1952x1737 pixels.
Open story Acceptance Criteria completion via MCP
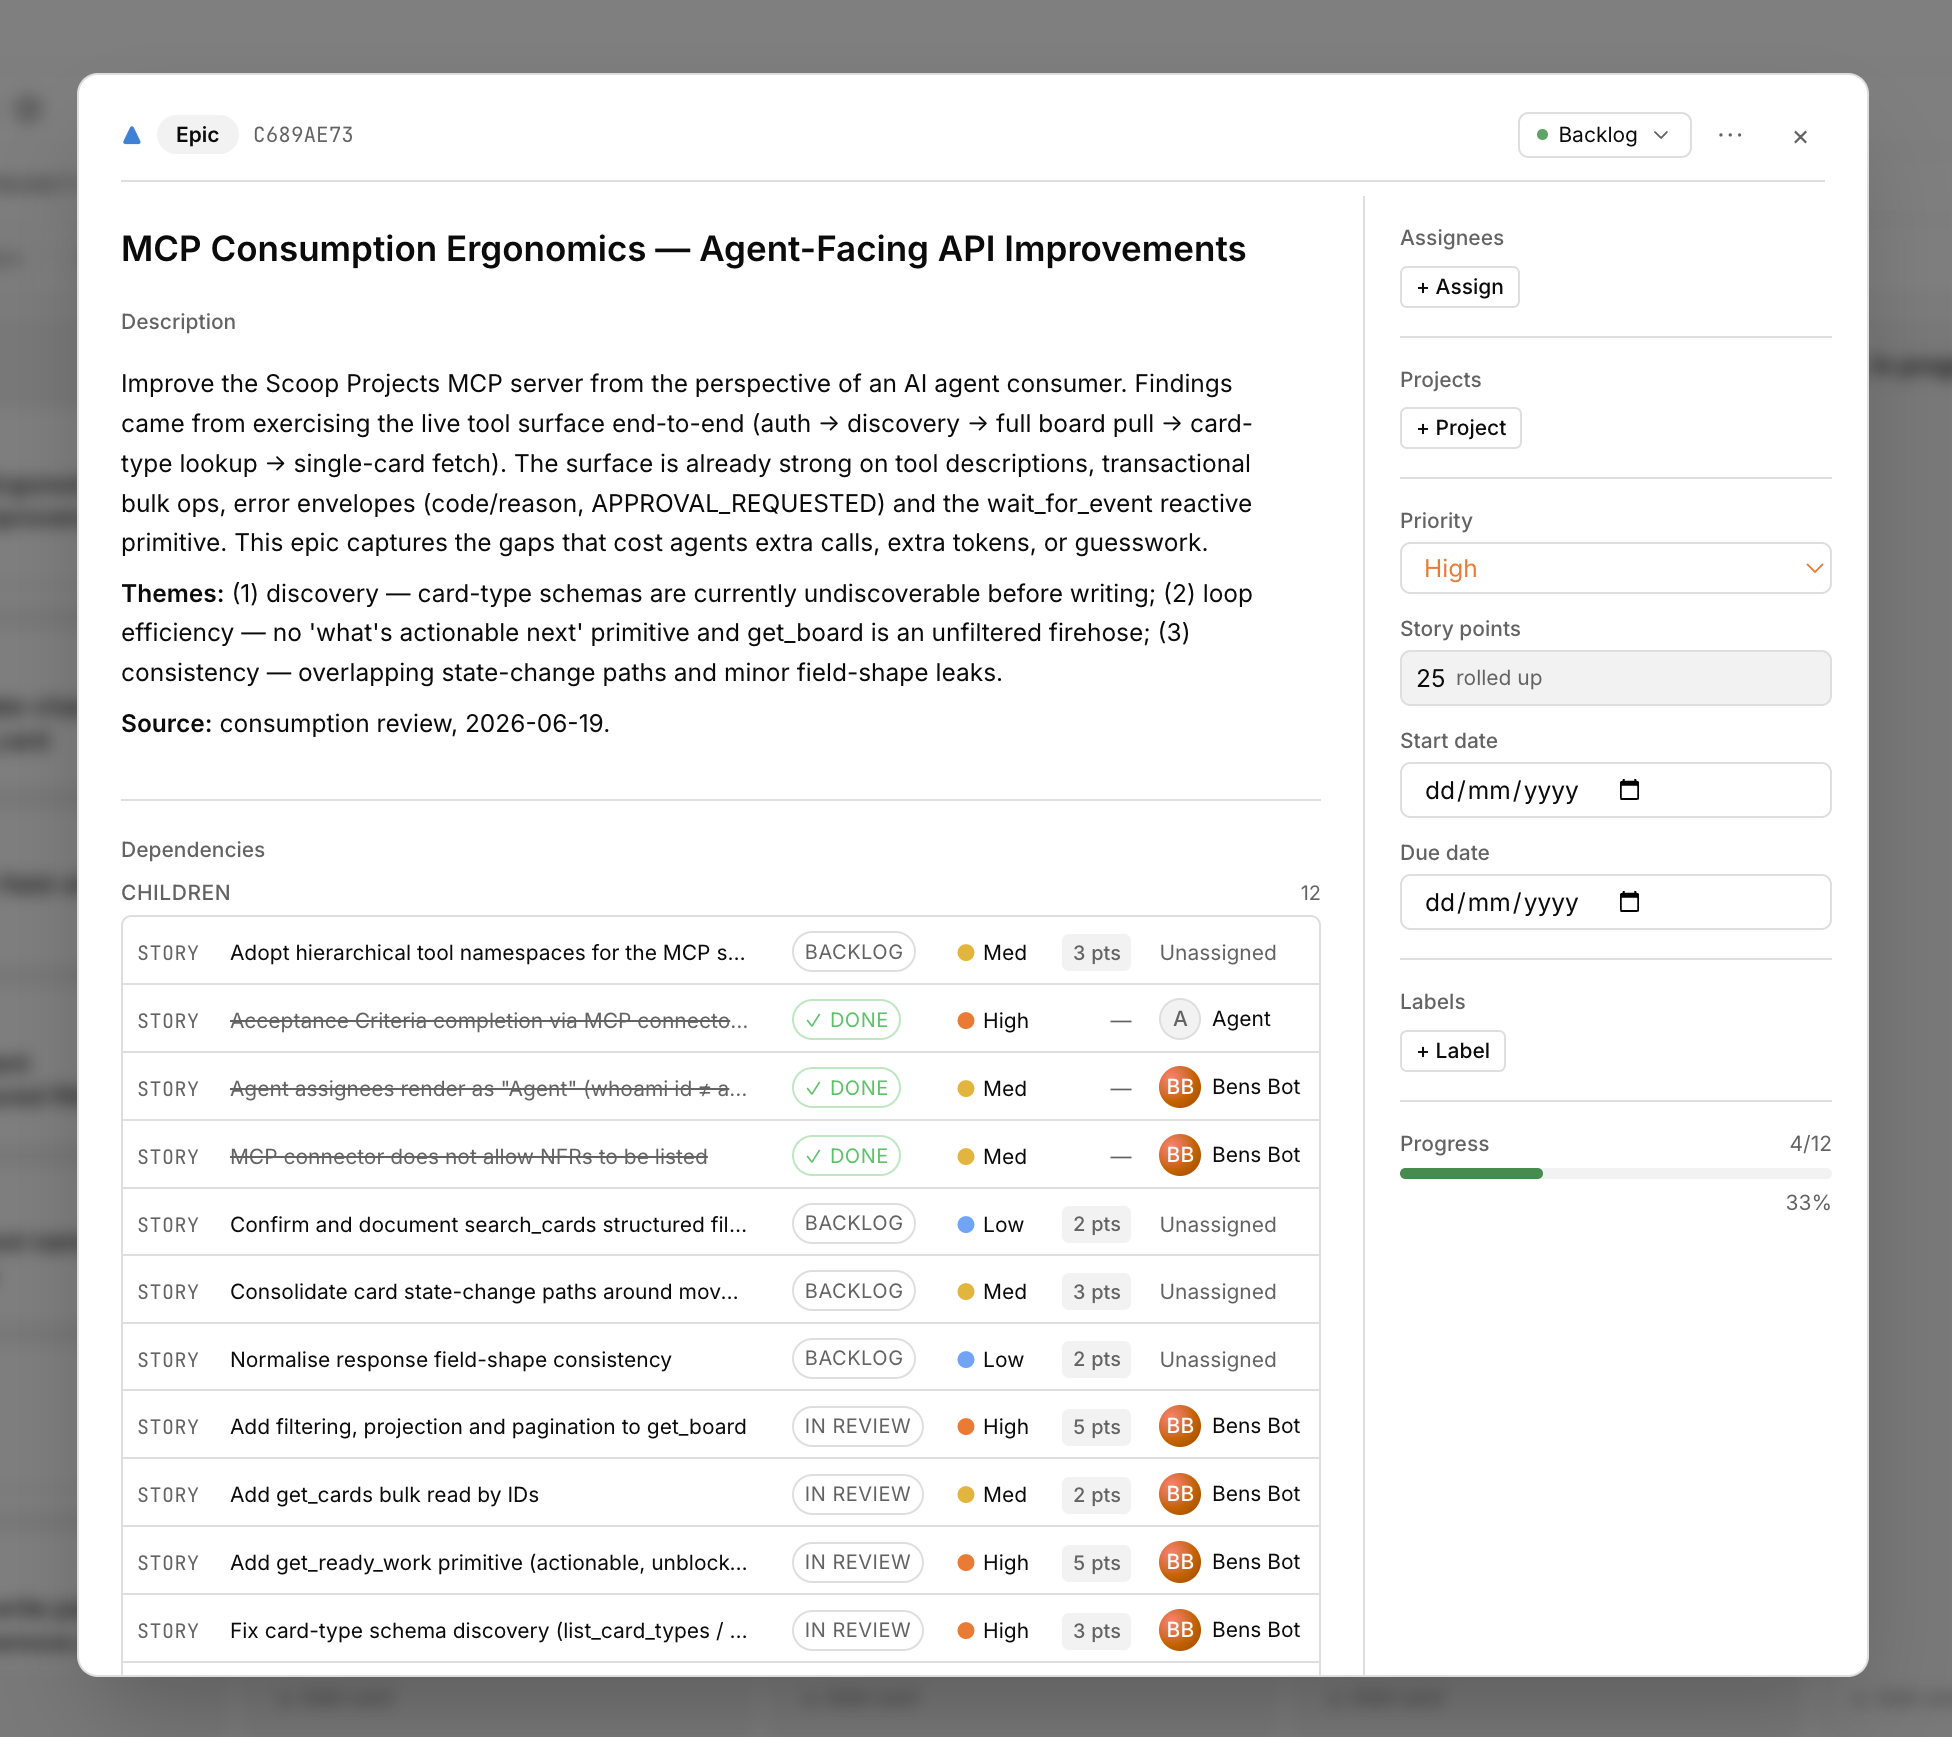(x=488, y=1021)
